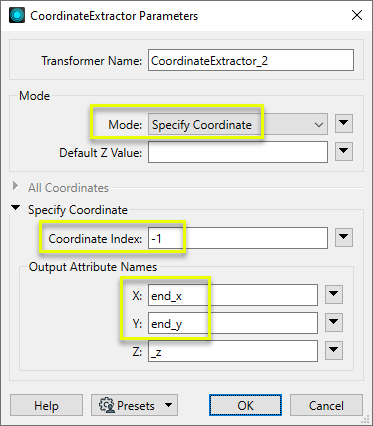This screenshot has width=373, height=426.
Task: Open the arrow menu button beside the Mode combo box
Action: [344, 124]
